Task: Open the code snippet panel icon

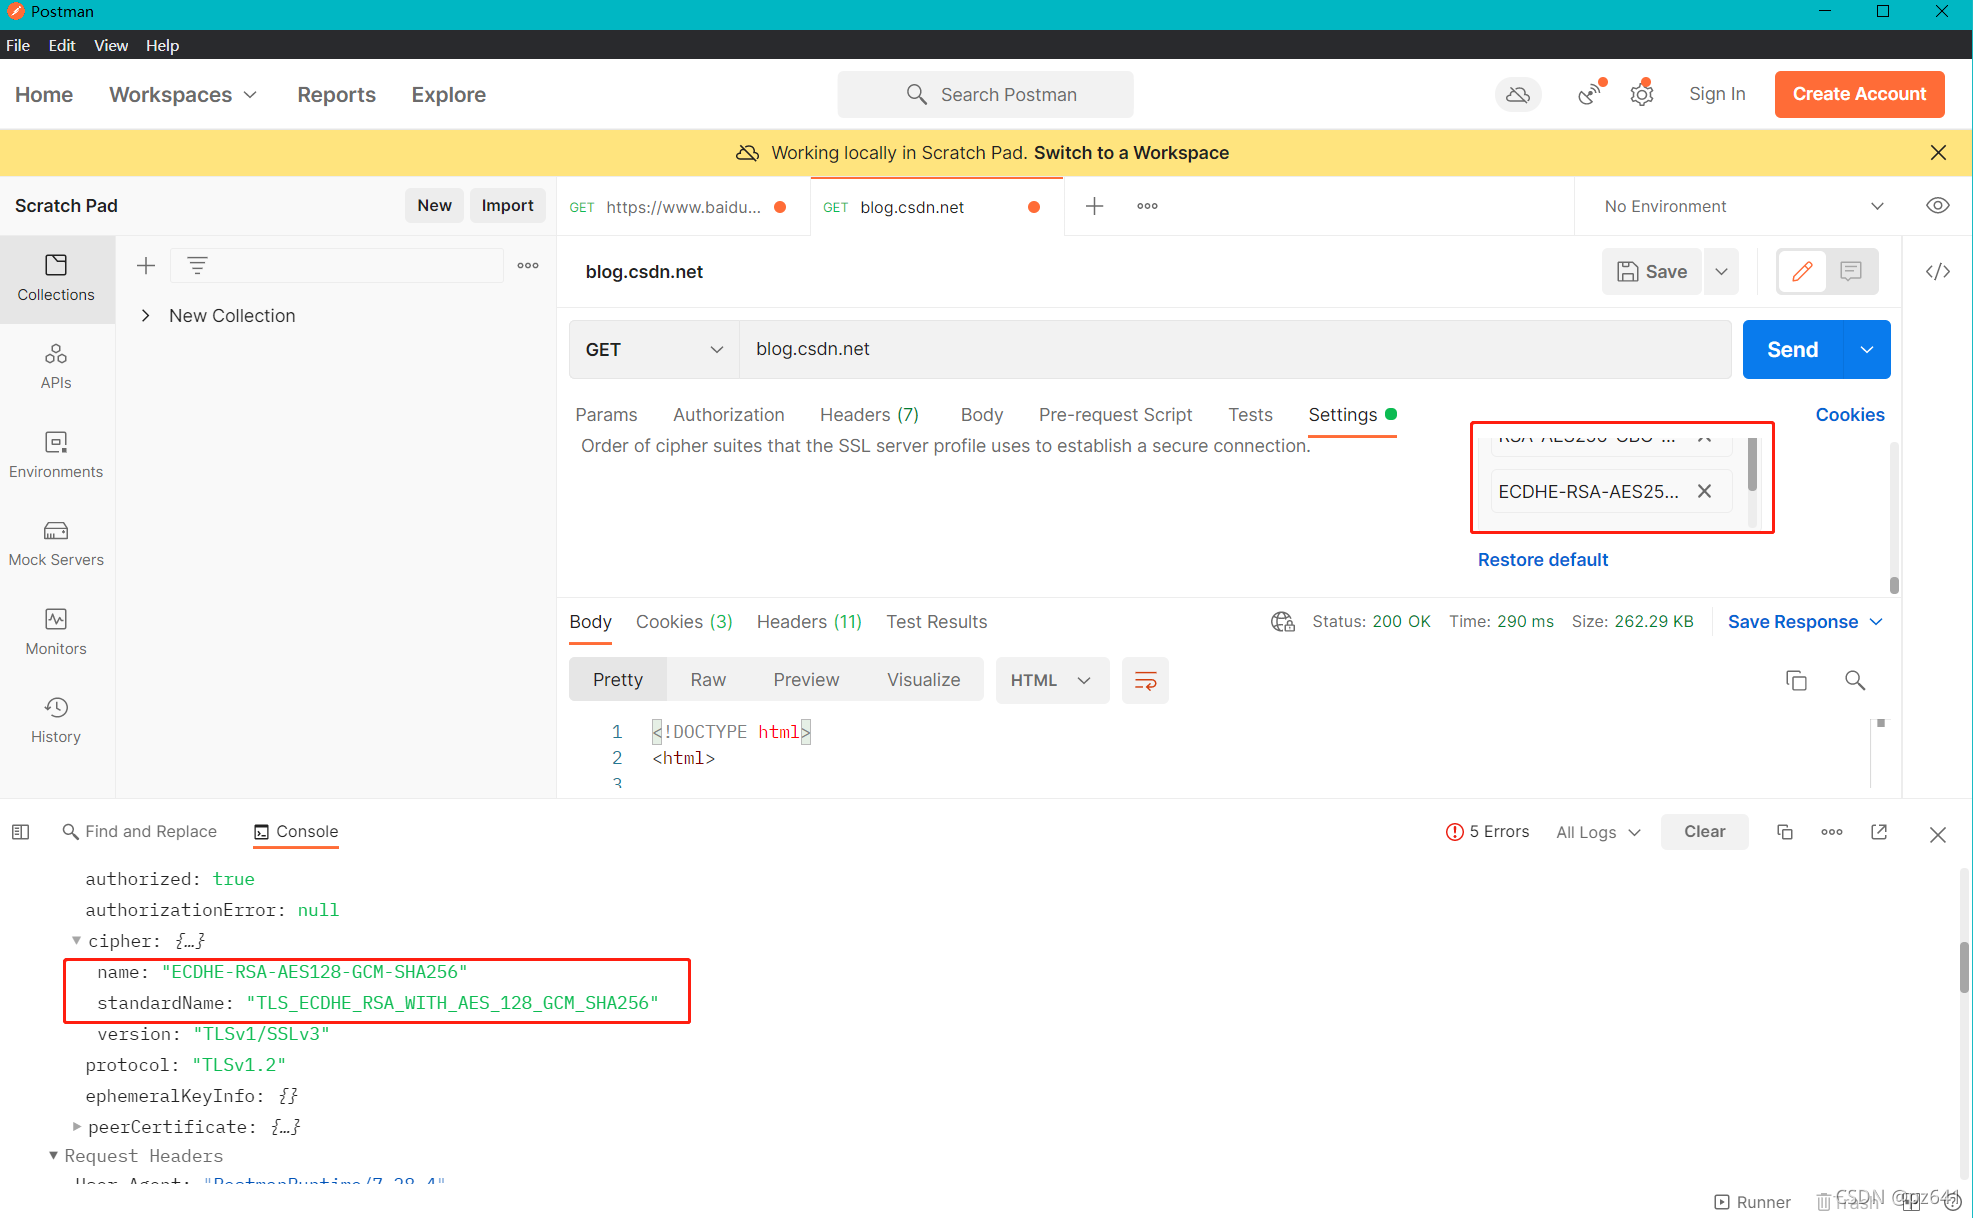Action: pos(1937,272)
